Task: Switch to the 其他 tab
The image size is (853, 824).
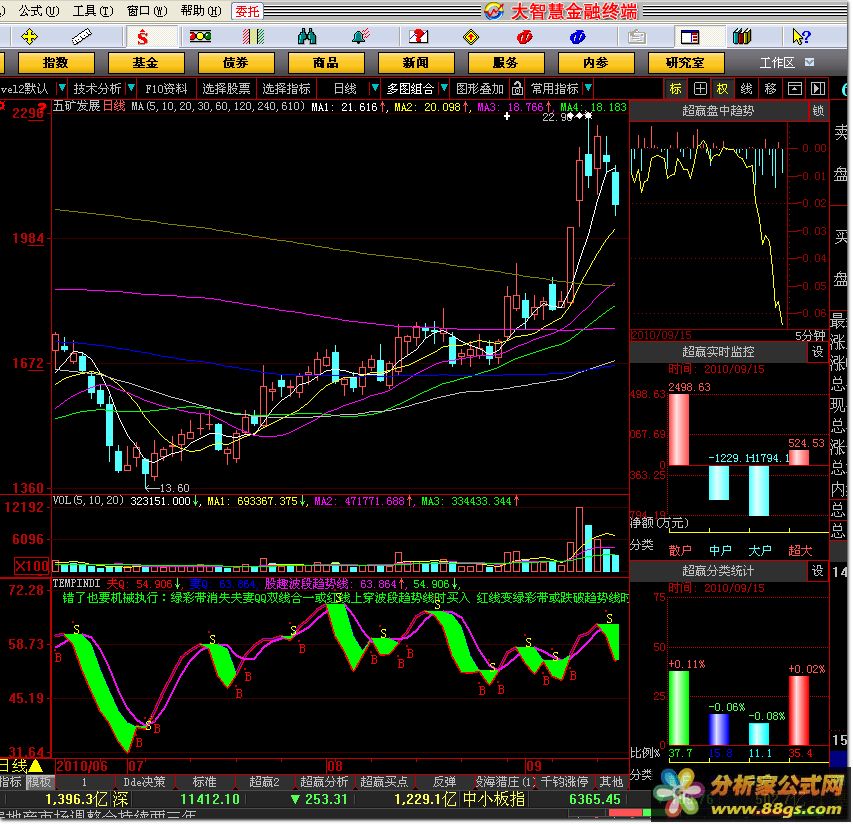Action: (611, 782)
